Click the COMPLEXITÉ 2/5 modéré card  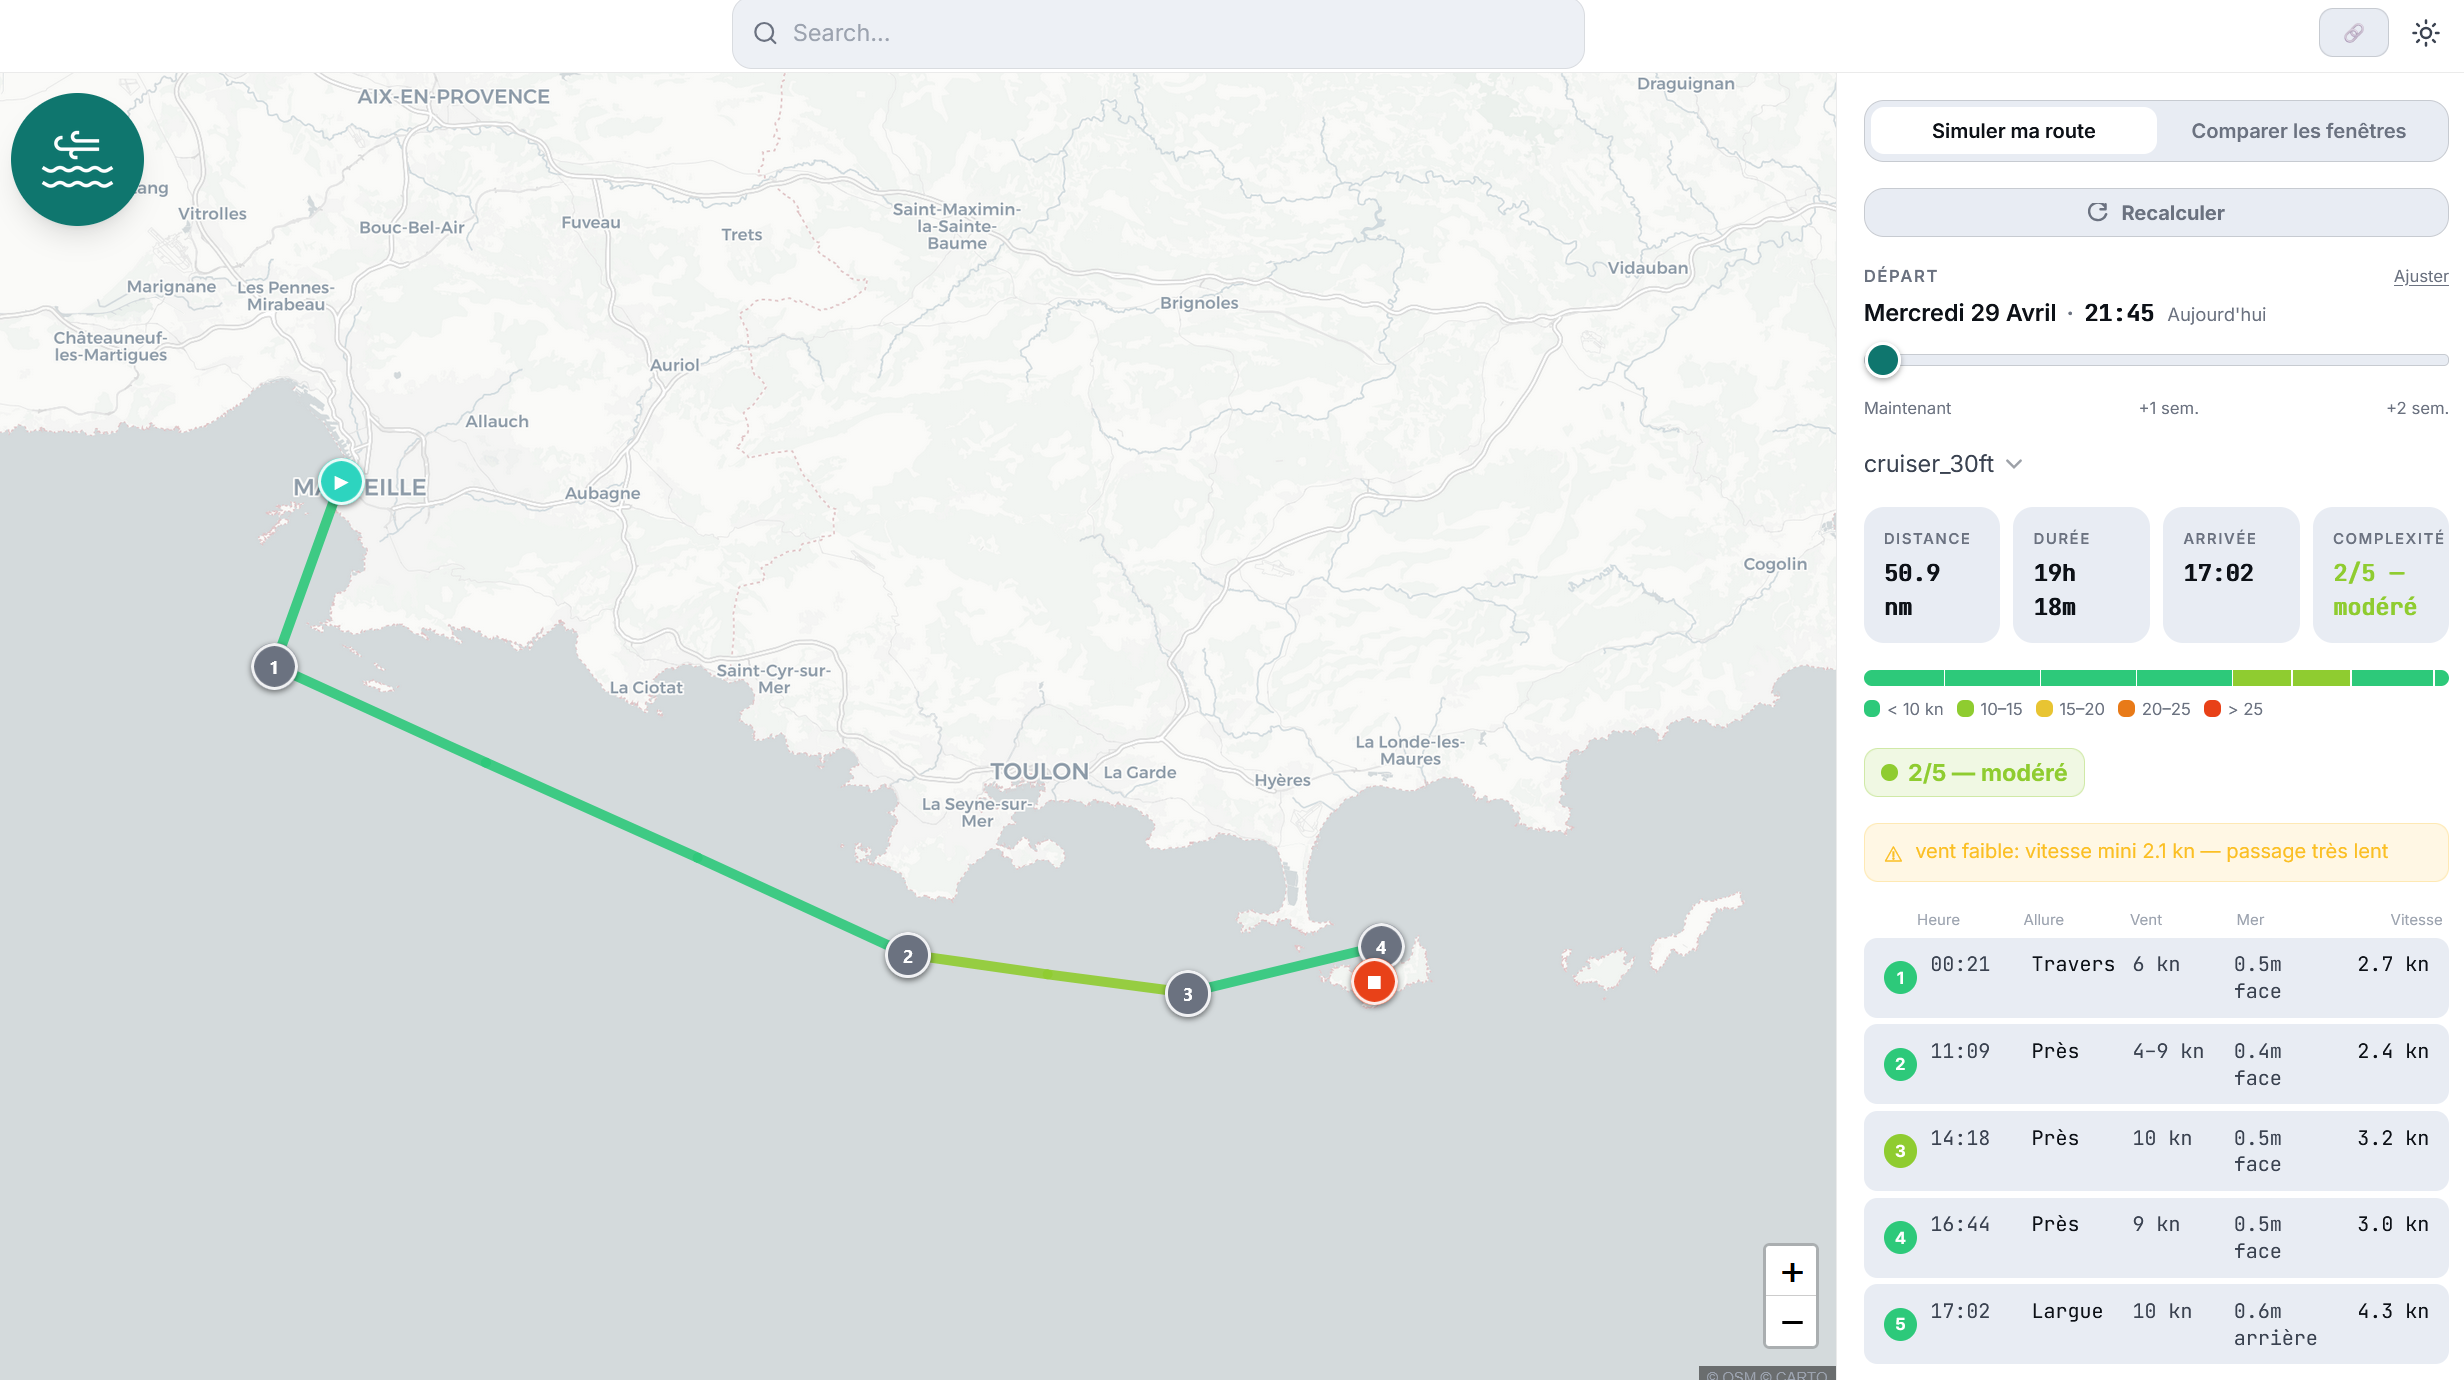click(2380, 574)
